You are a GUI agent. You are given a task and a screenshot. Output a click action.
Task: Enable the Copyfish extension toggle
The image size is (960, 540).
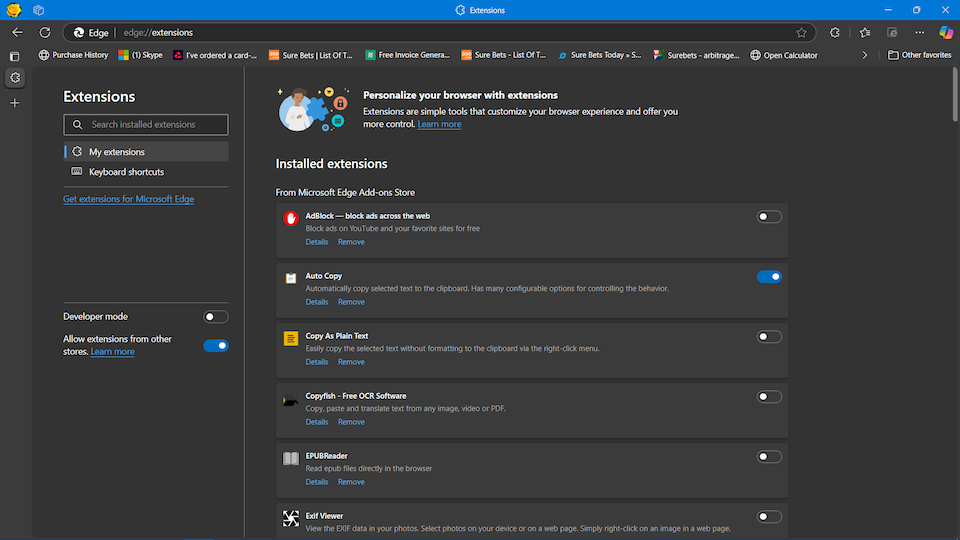point(769,397)
